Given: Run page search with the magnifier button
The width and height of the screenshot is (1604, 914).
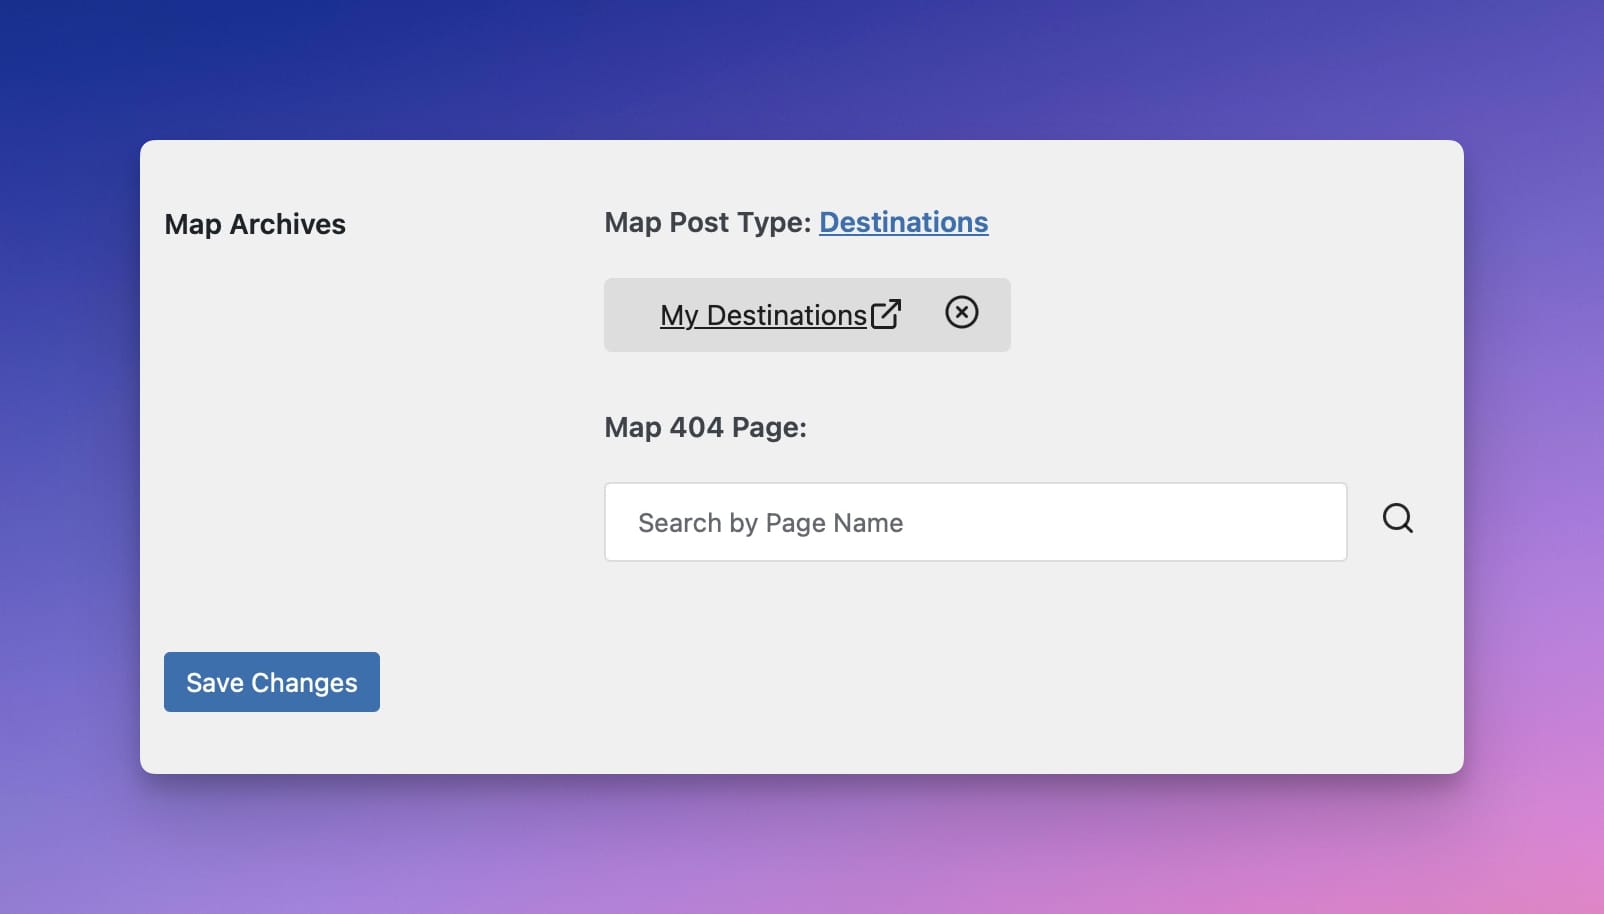Looking at the screenshot, I should 1397,518.
